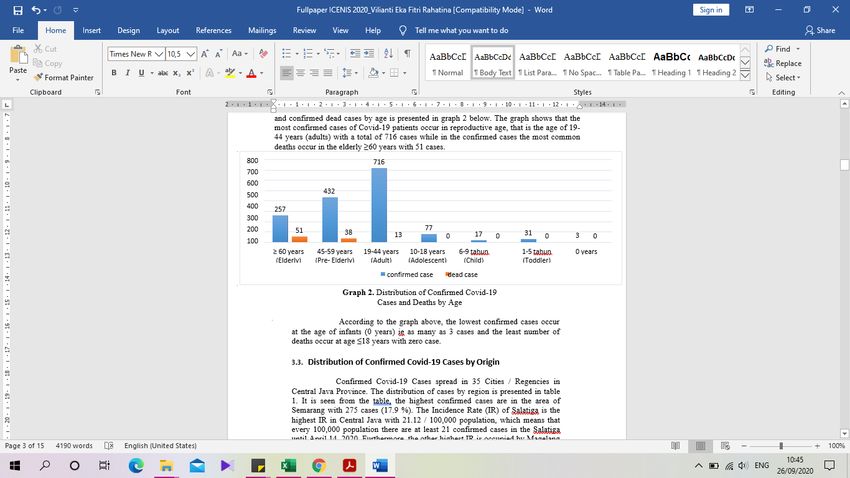Open the Select dropdown in Editing

click(783, 77)
